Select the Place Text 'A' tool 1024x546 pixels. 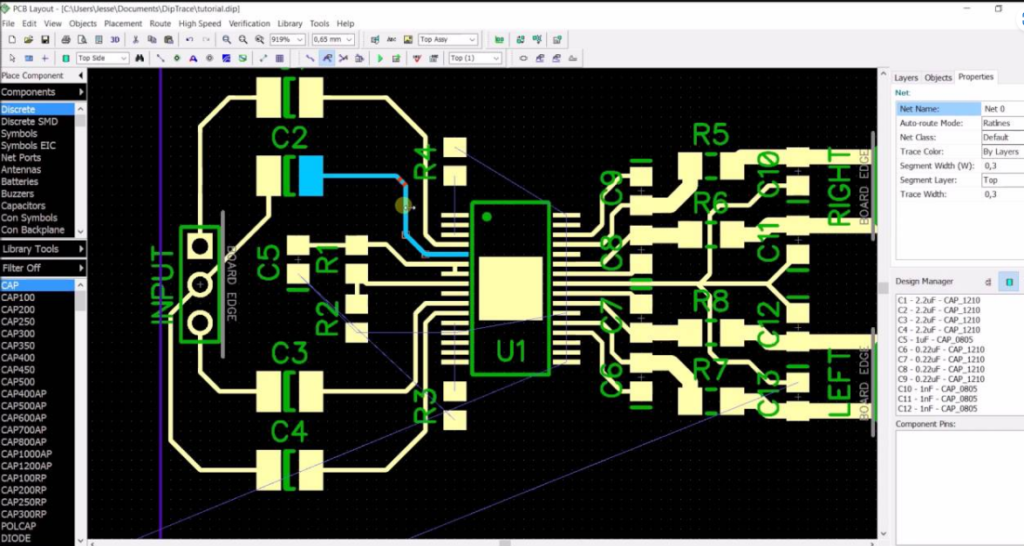(193, 59)
